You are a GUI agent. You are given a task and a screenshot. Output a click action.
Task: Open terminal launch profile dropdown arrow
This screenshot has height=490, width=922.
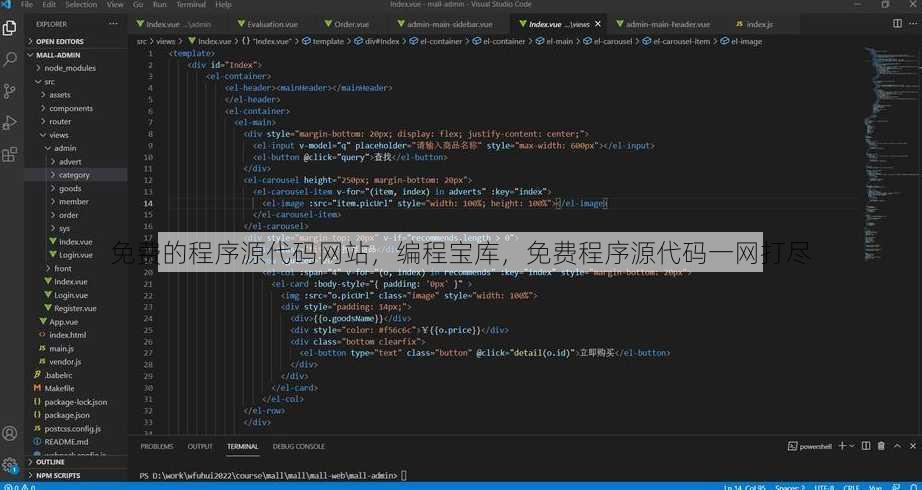851,446
